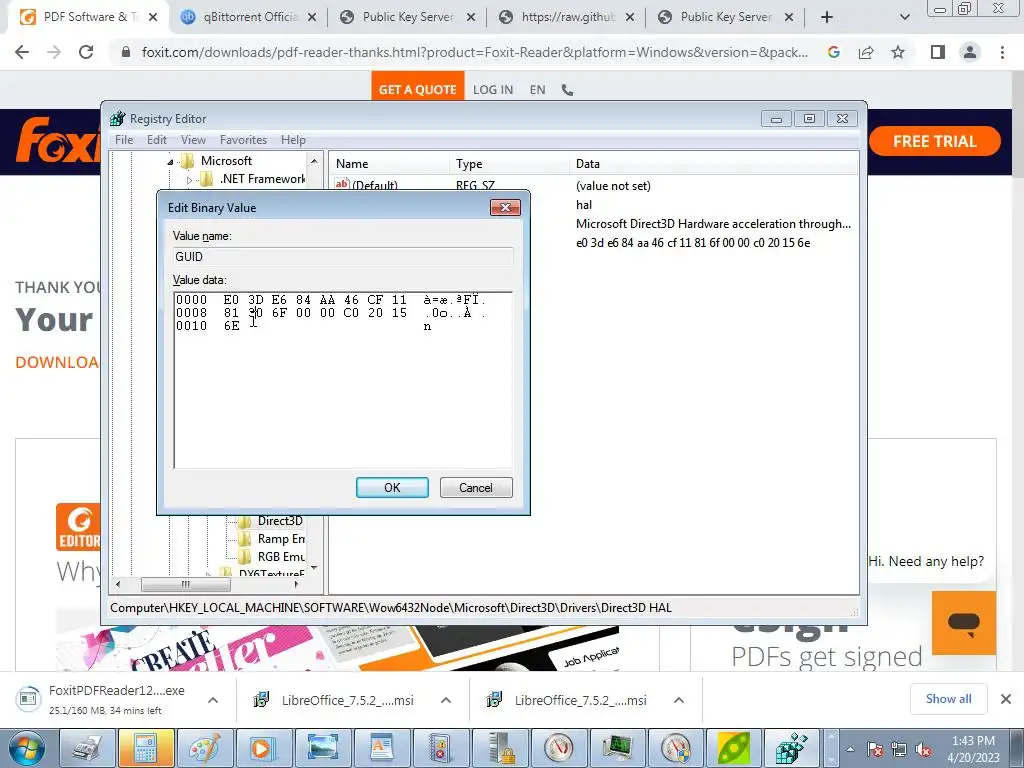The width and height of the screenshot is (1024, 768).
Task: Click the Google icon in the address bar
Action: coord(833,52)
